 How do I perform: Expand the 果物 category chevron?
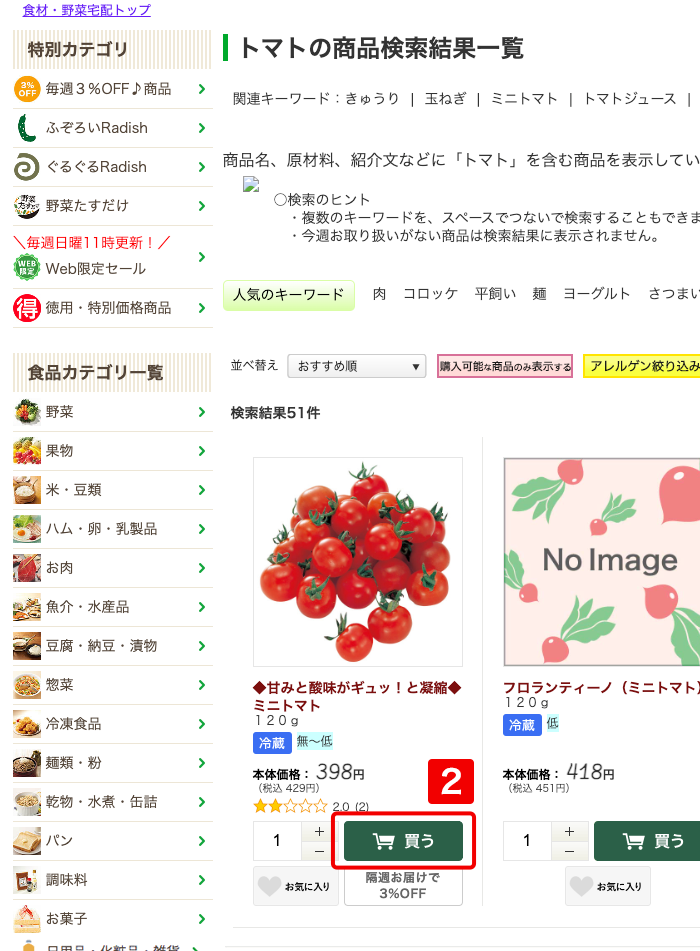tap(202, 451)
